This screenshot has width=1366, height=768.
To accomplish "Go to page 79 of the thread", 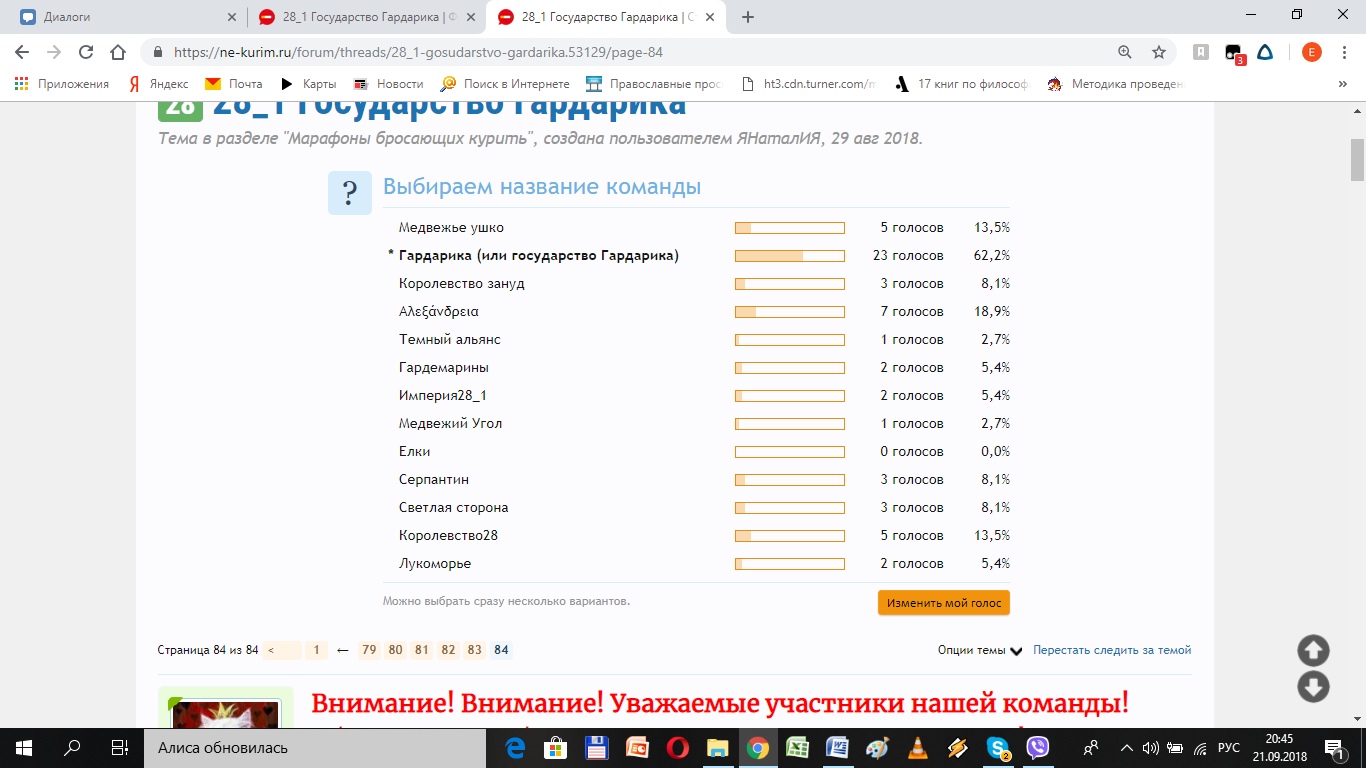I will (x=369, y=650).
